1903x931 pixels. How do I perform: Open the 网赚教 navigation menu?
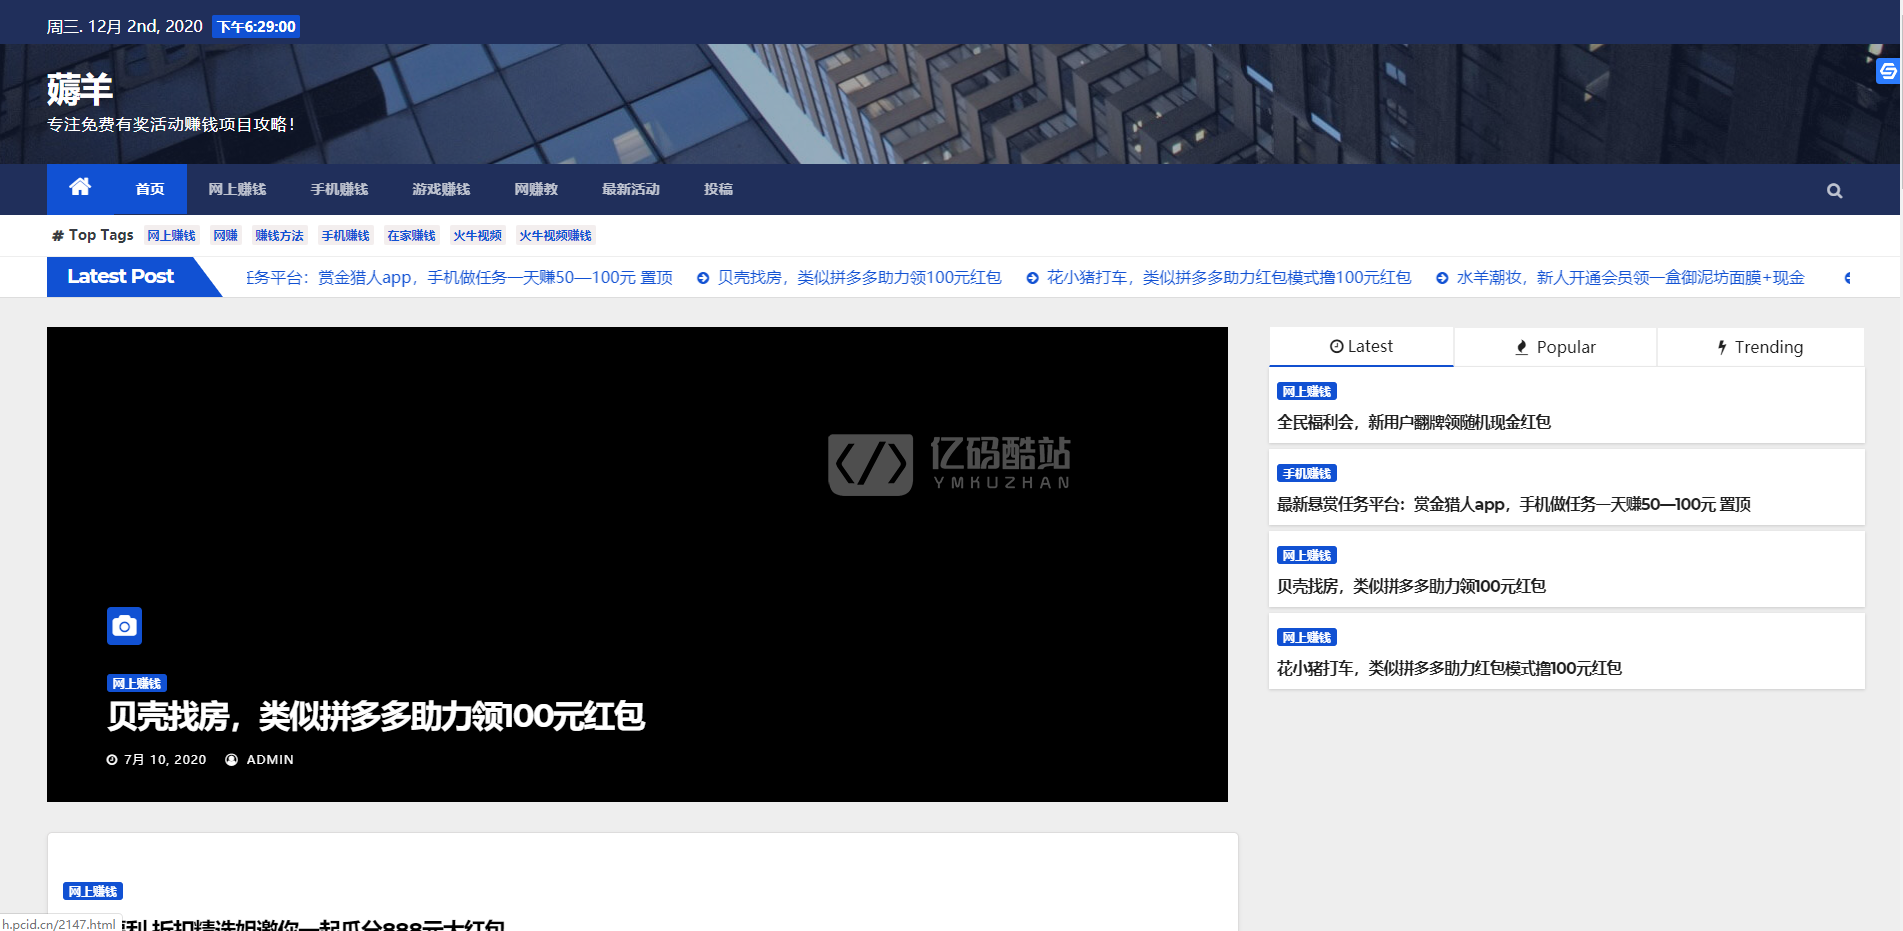536,189
